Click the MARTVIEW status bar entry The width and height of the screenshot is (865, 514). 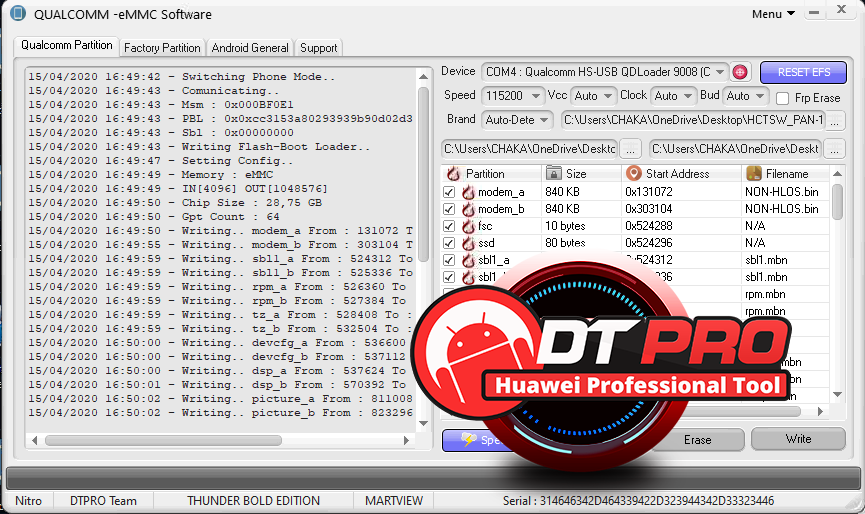pyautogui.click(x=394, y=501)
